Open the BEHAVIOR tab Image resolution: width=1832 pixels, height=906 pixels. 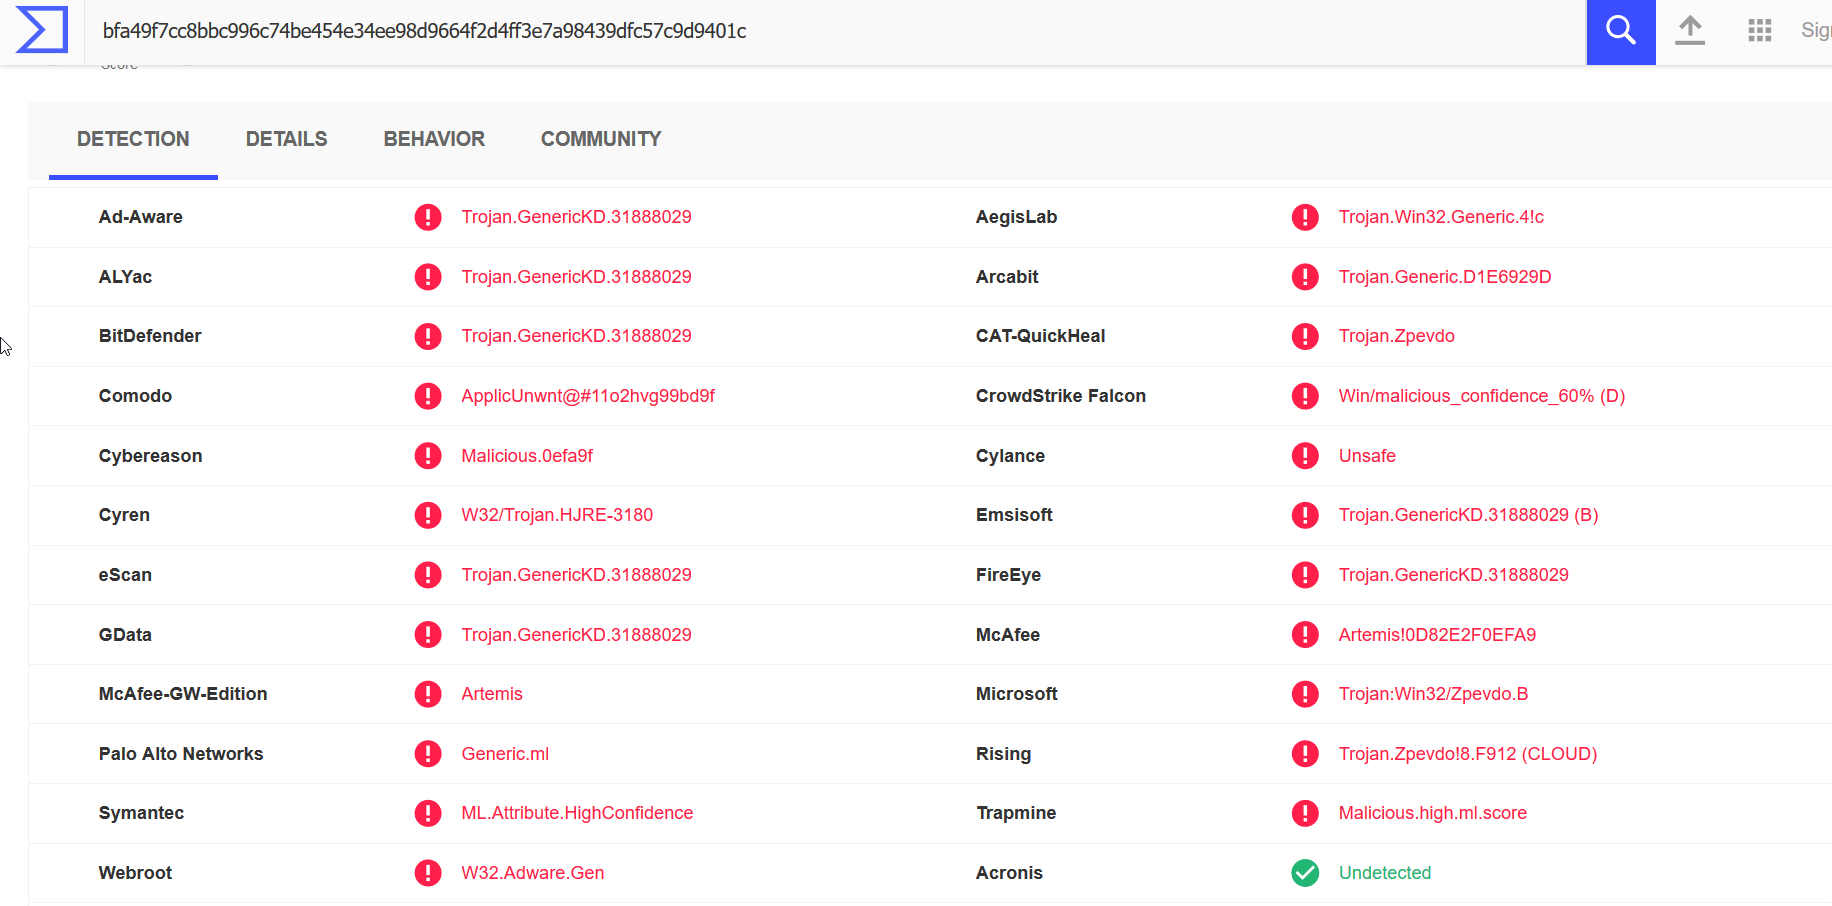[x=434, y=140]
